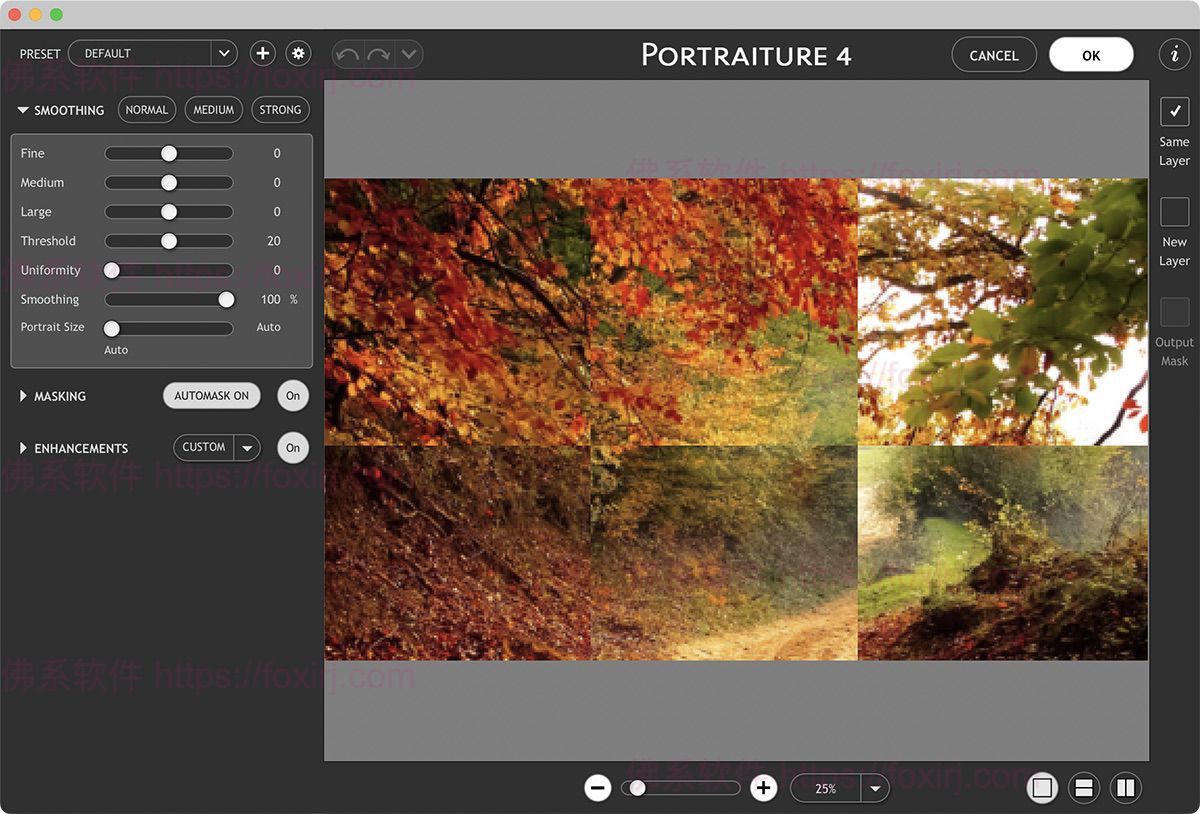Select horizontal split preview icon
Viewport: 1200px width, 814px height.
[1083, 788]
